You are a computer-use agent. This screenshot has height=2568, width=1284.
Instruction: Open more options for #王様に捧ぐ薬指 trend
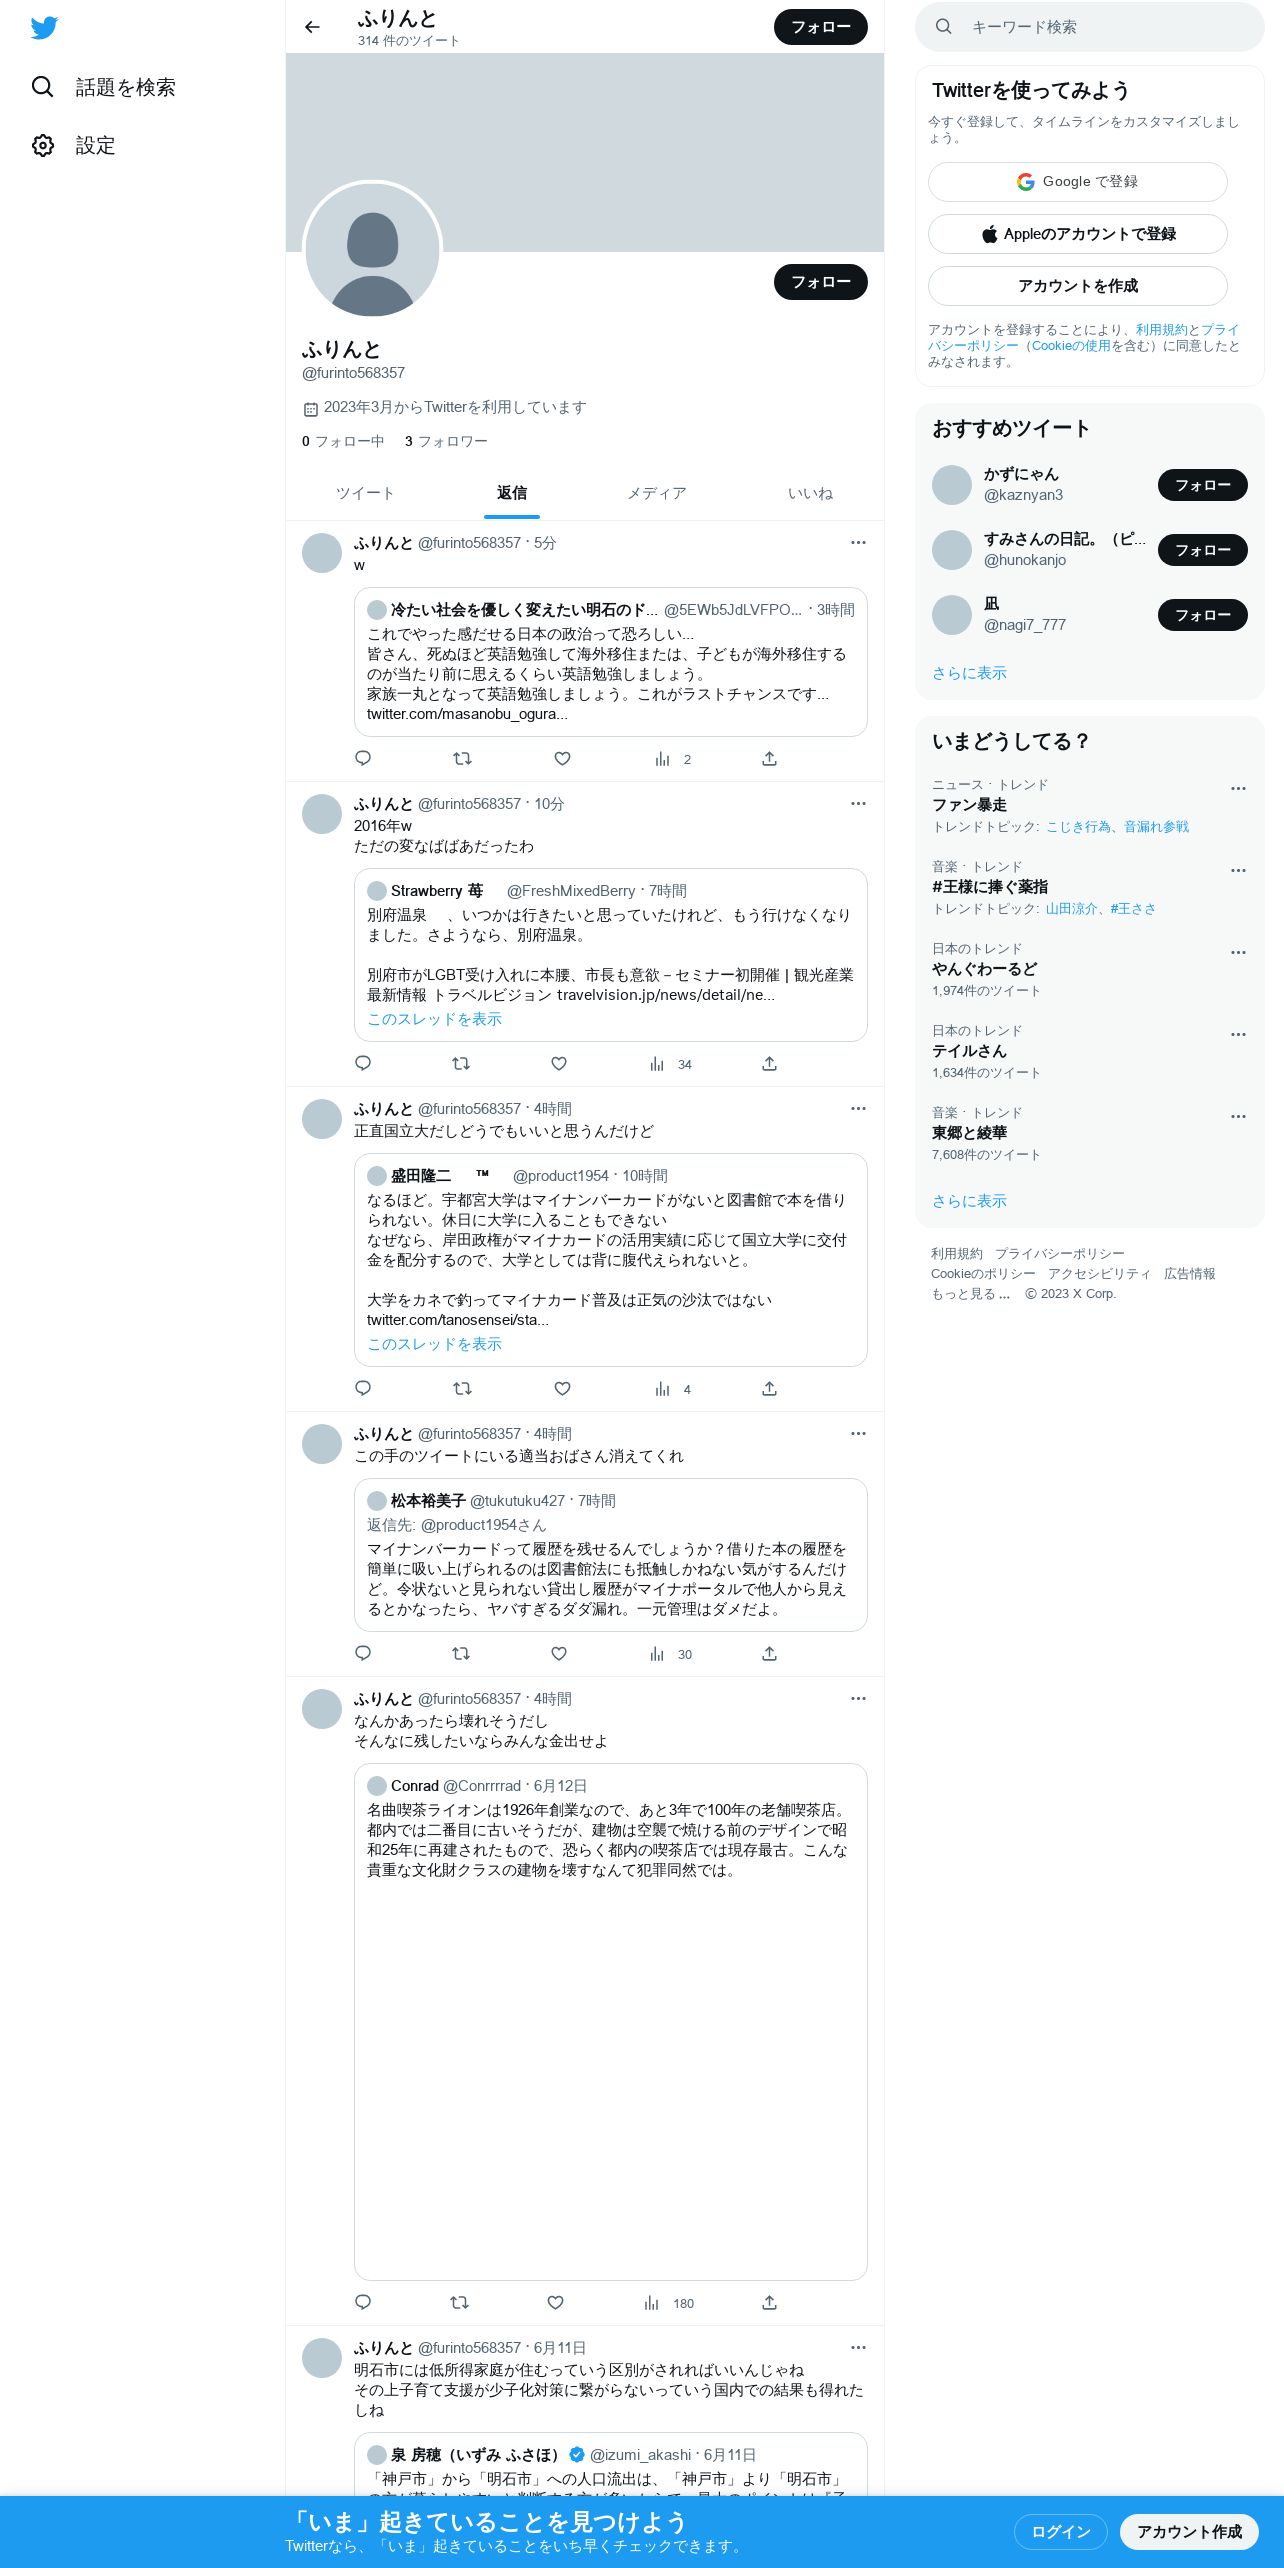[x=1238, y=871]
